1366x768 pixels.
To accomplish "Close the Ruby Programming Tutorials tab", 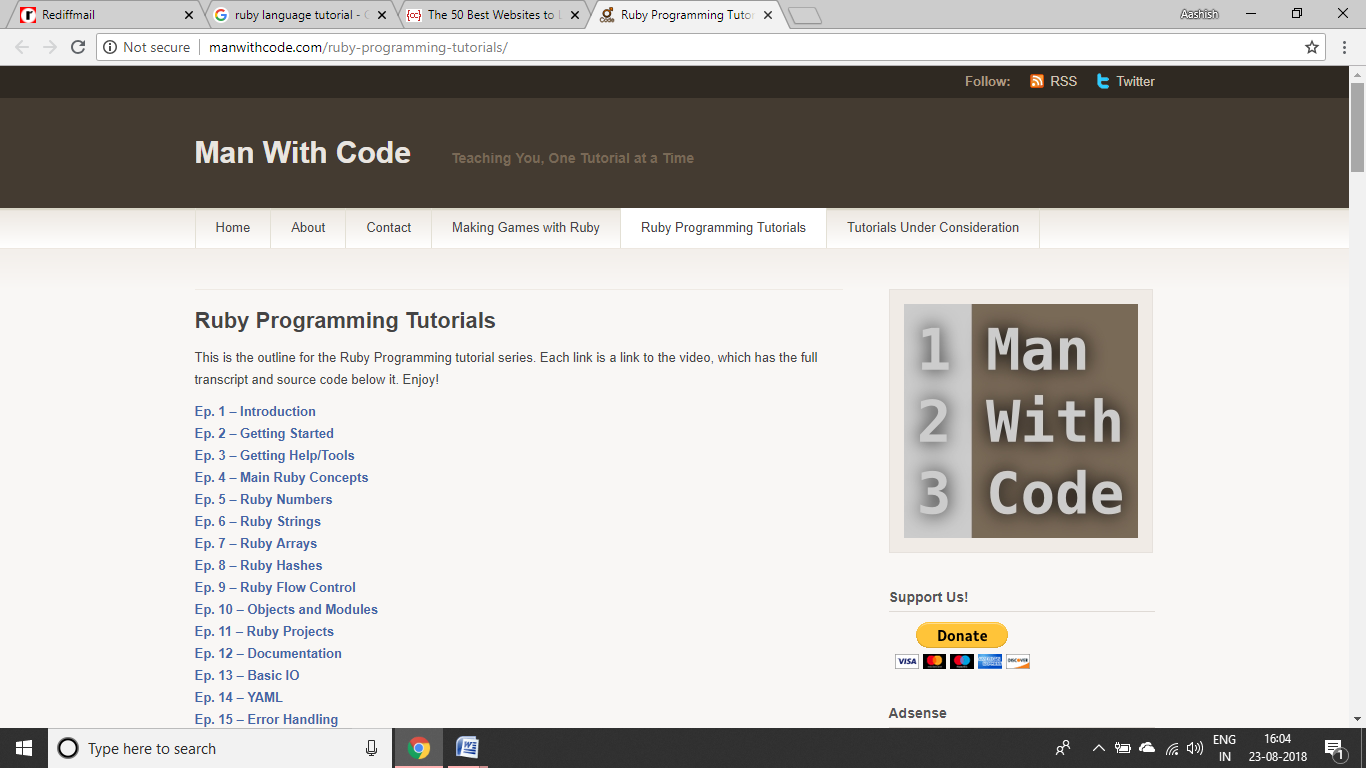I will tap(767, 15).
